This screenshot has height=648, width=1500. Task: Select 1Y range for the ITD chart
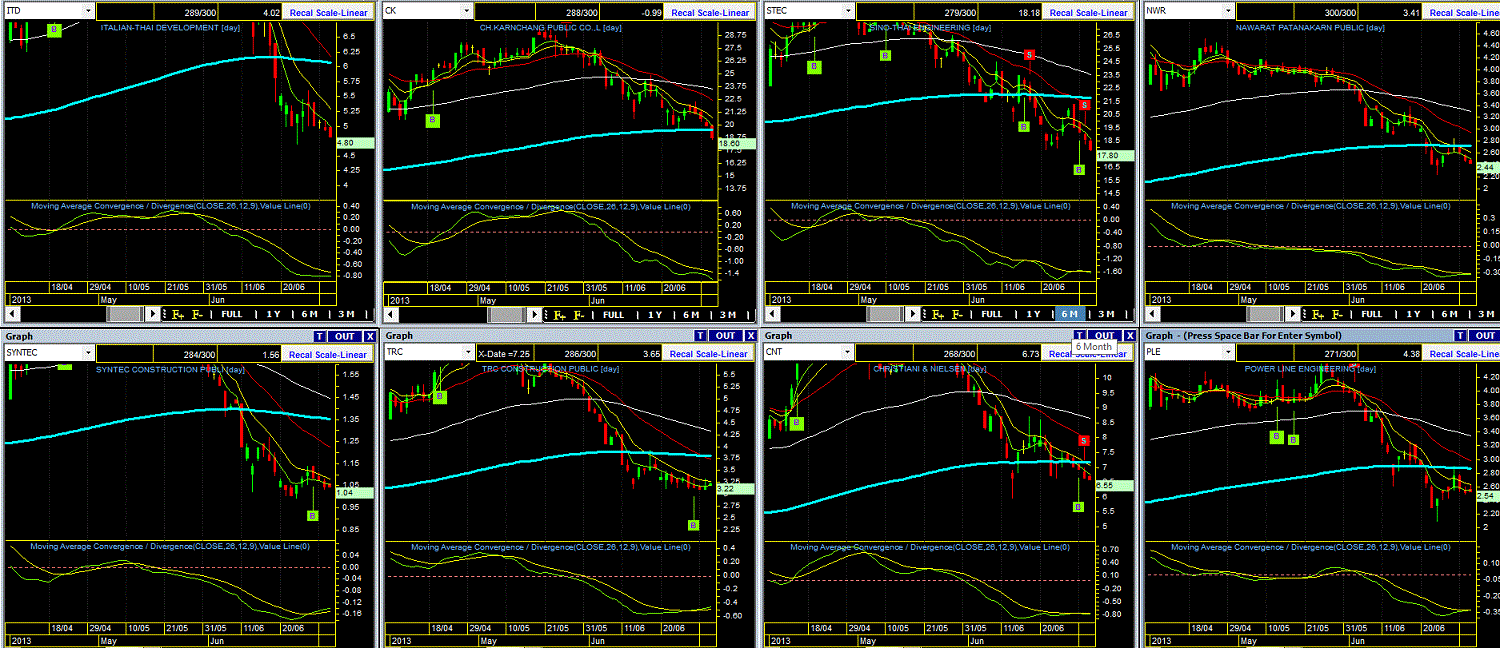tap(273, 314)
